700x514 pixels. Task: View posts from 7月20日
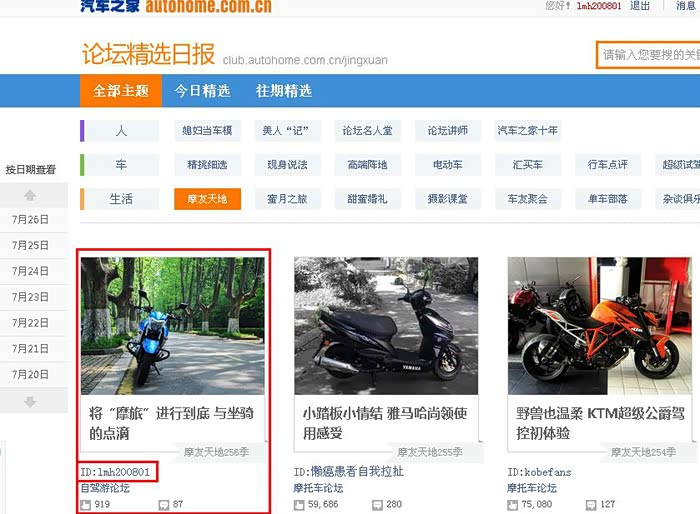(30, 375)
